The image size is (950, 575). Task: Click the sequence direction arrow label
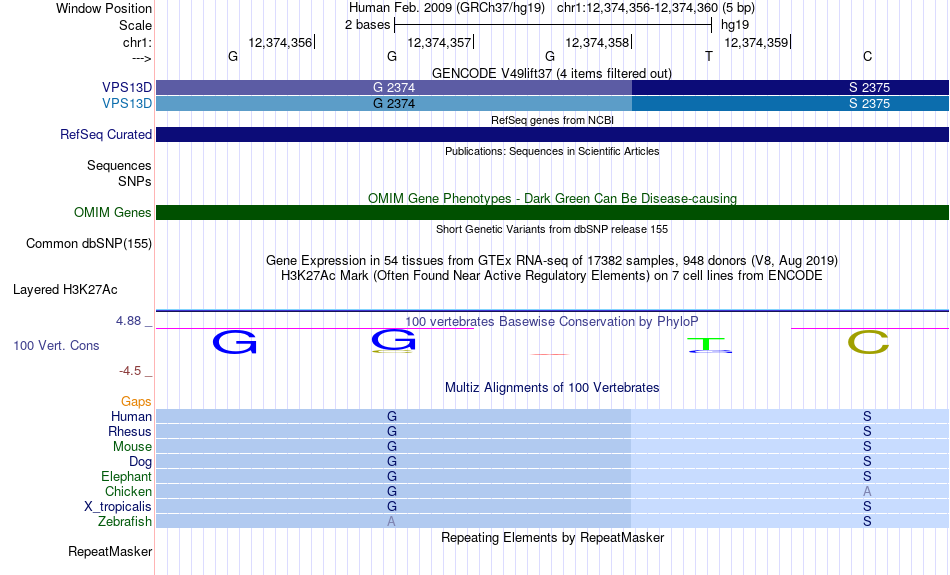[x=141, y=58]
